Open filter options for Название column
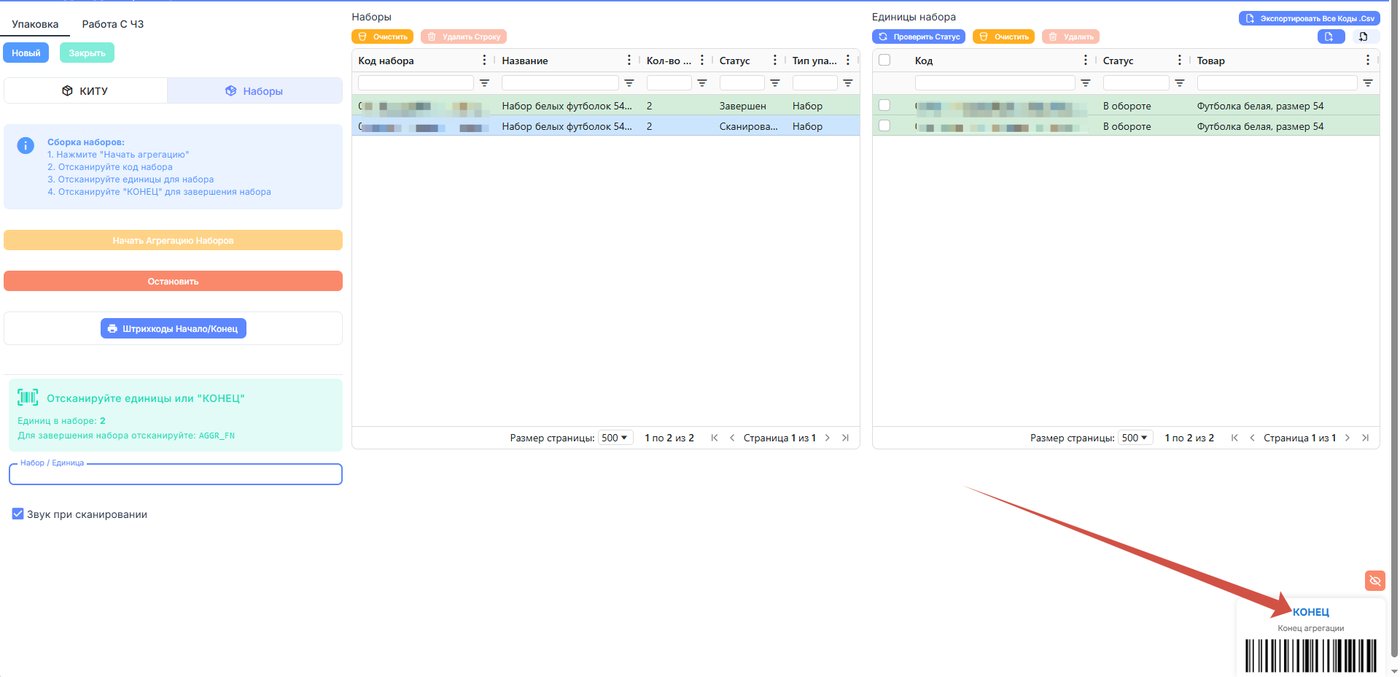 pyautogui.click(x=629, y=83)
